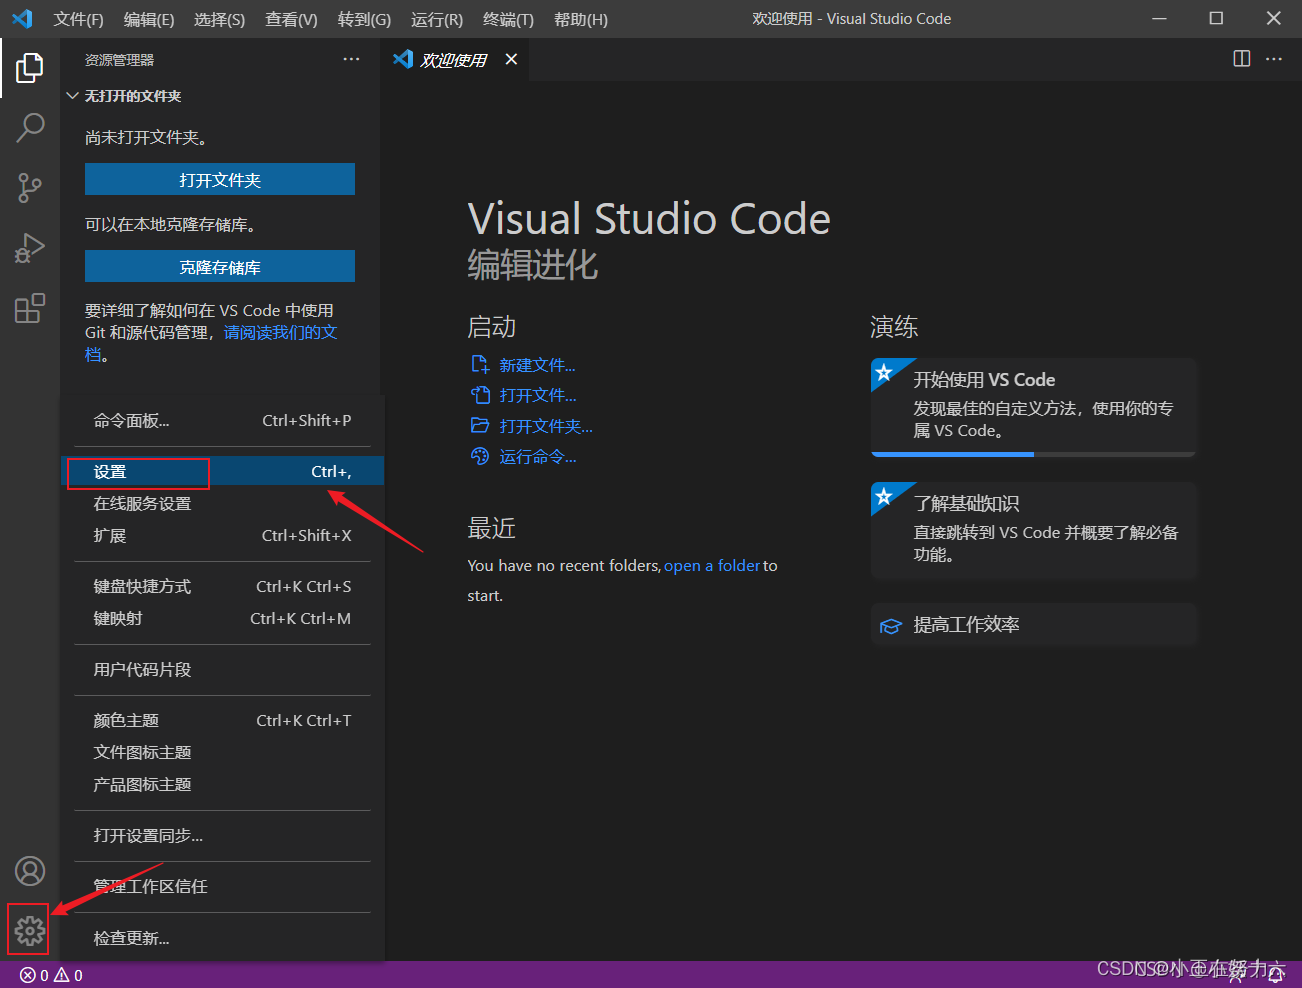Open the 选择(S) menu

click(219, 19)
